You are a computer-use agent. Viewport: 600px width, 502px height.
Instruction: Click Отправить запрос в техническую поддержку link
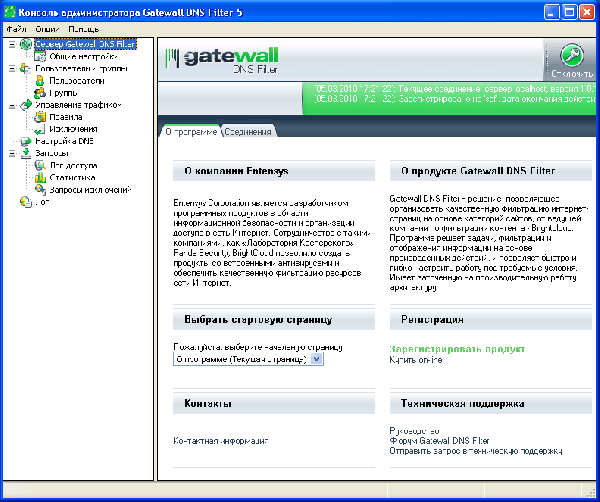[x=476, y=451]
